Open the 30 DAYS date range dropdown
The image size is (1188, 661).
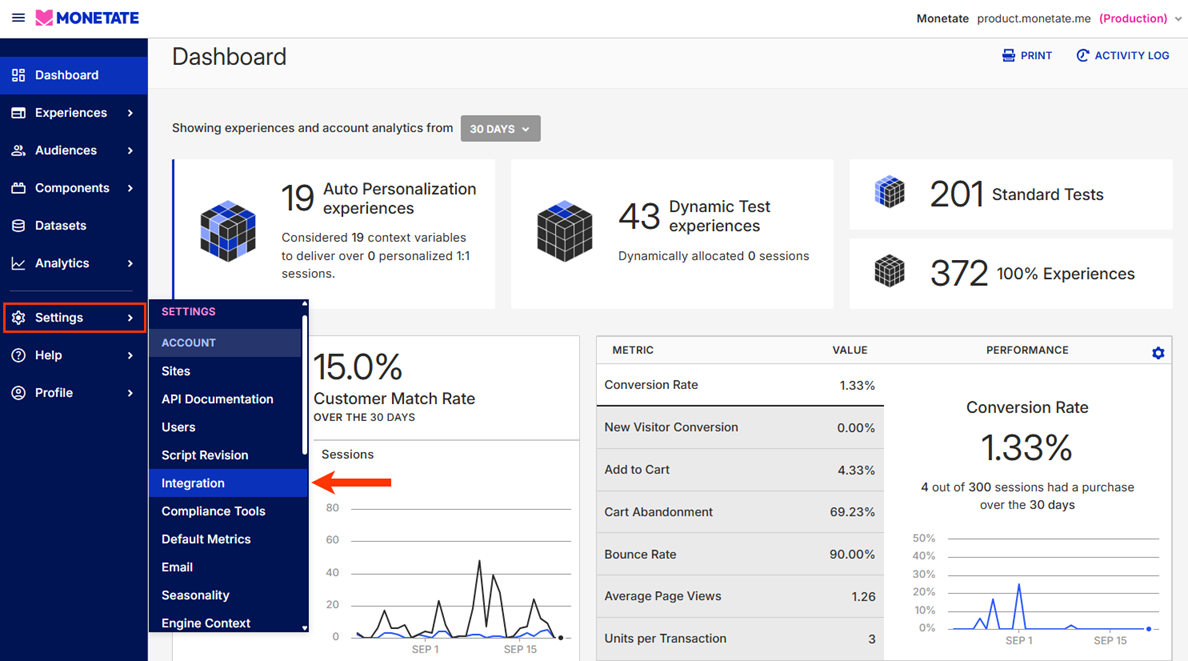(500, 128)
